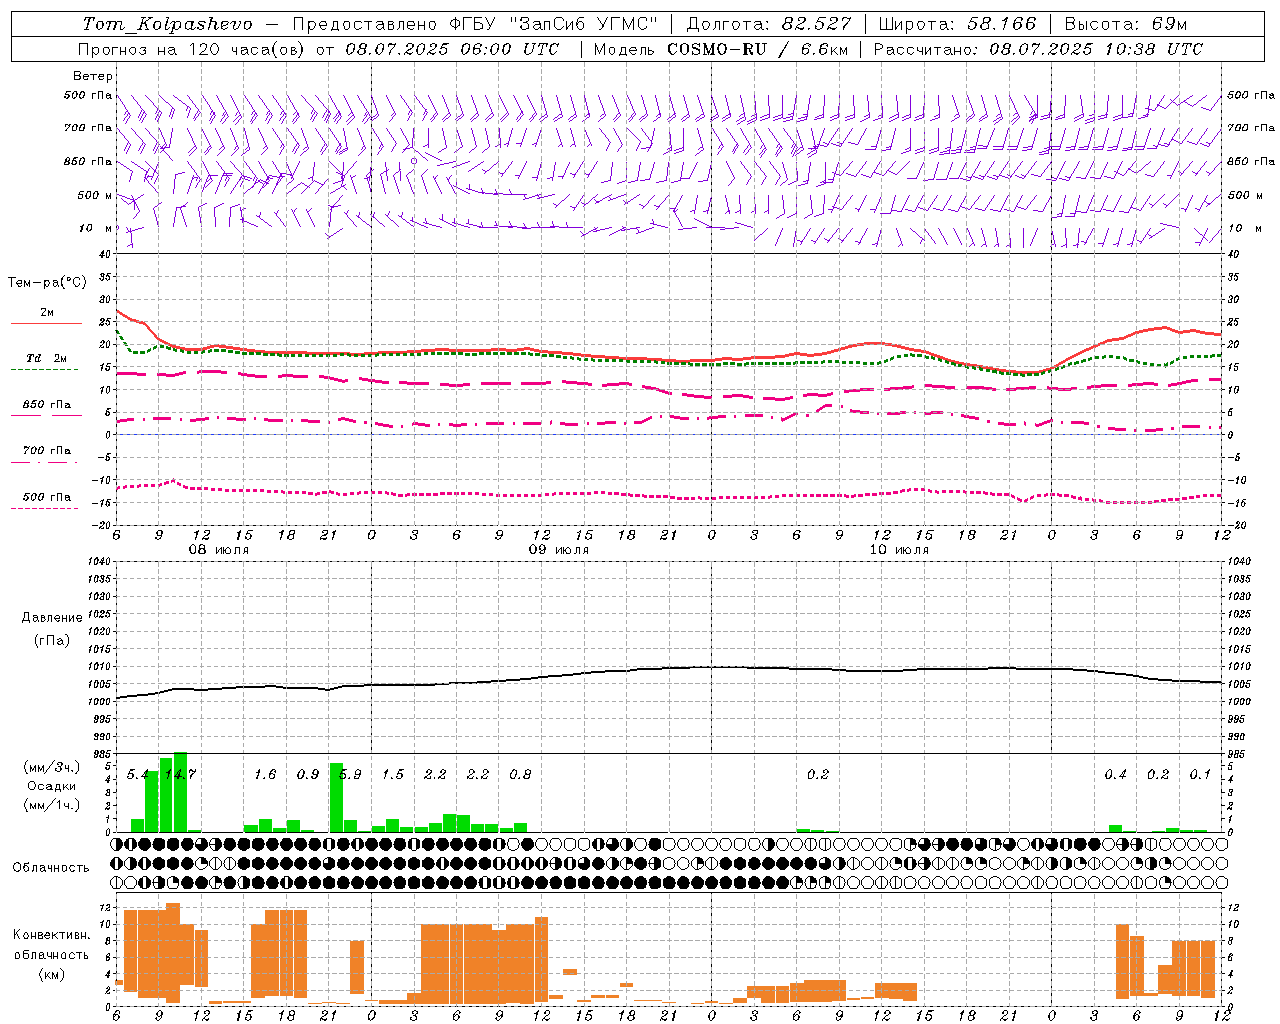
Task: Click 'Прогноз на 120 часа(ов)' forecast text
Action: (x=193, y=49)
